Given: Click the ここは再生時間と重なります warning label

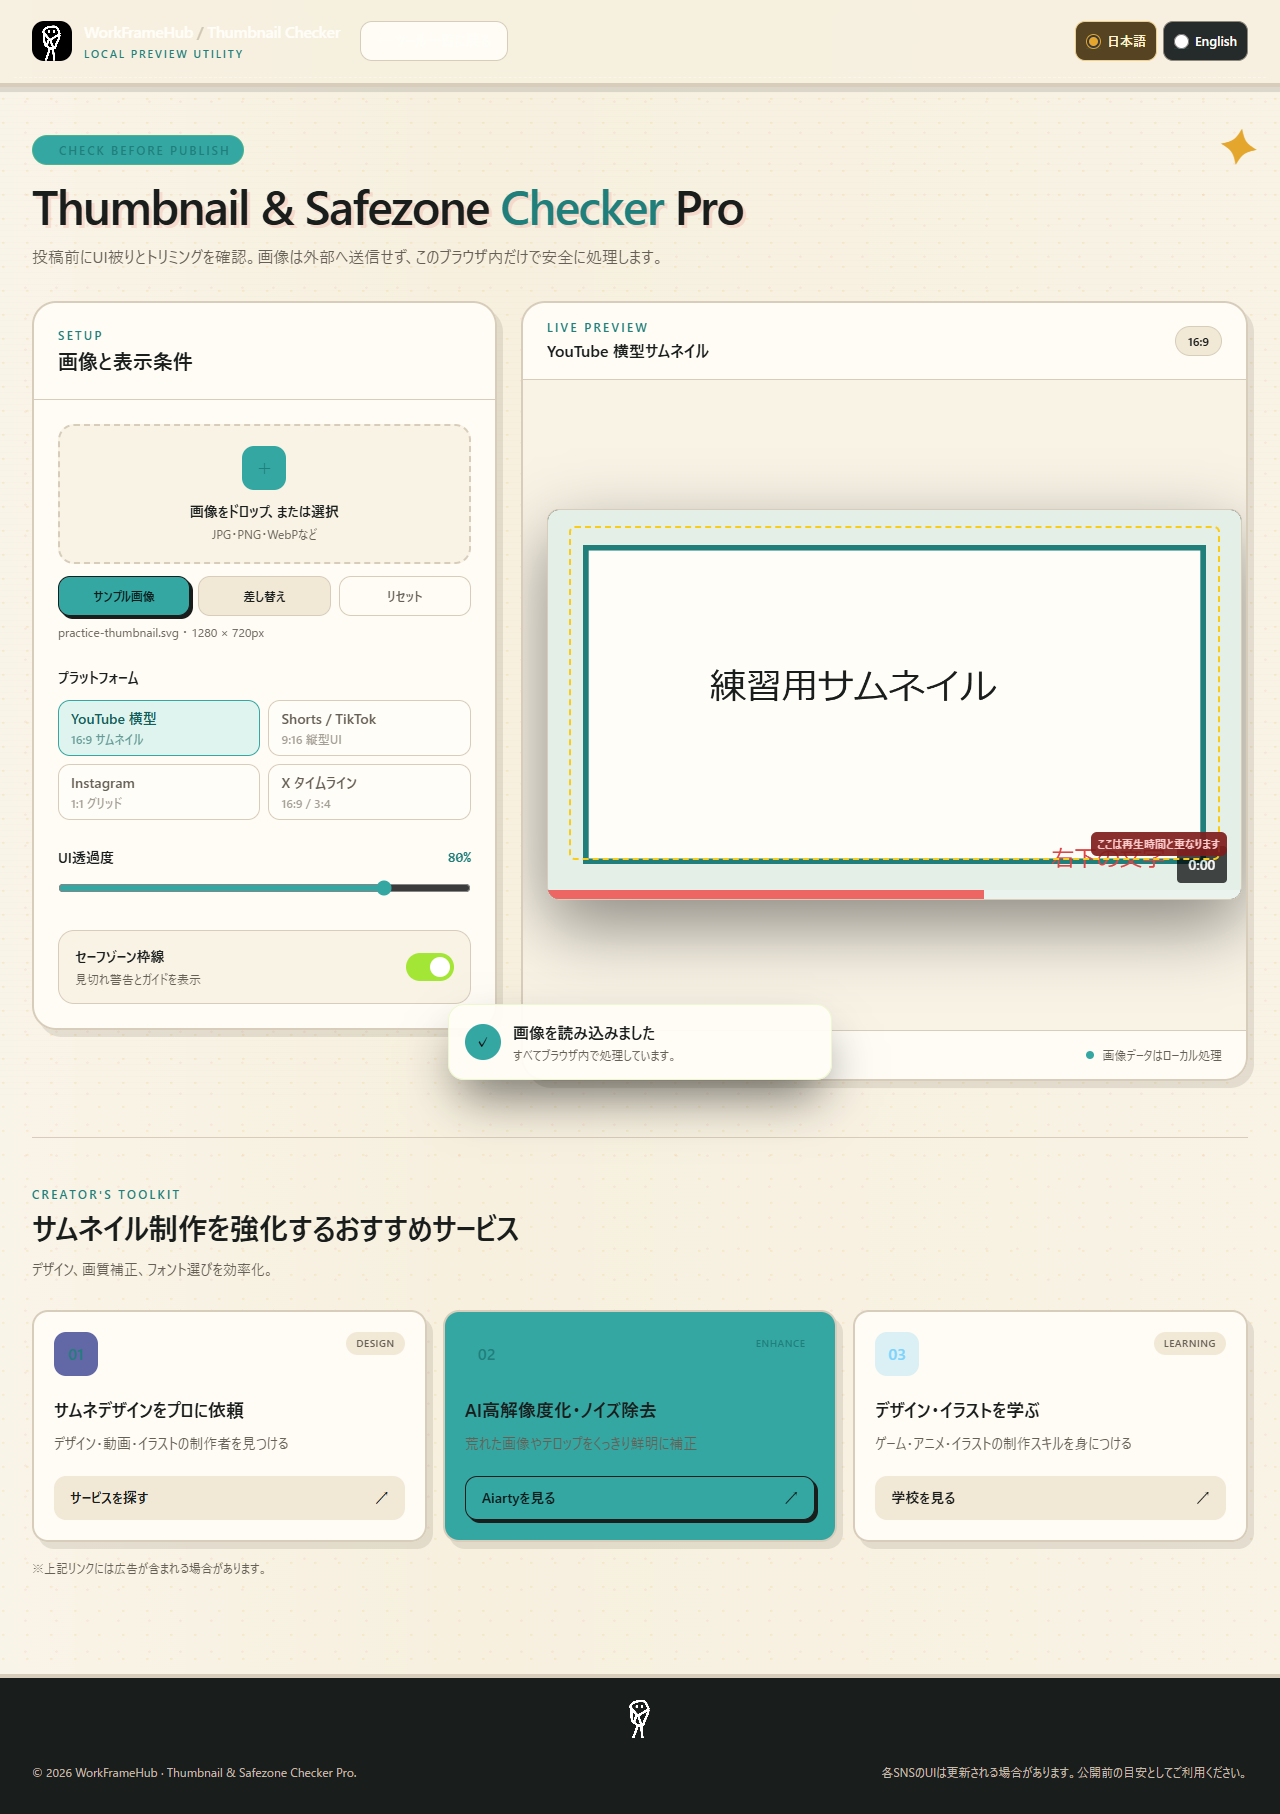Looking at the screenshot, I should point(1158,844).
